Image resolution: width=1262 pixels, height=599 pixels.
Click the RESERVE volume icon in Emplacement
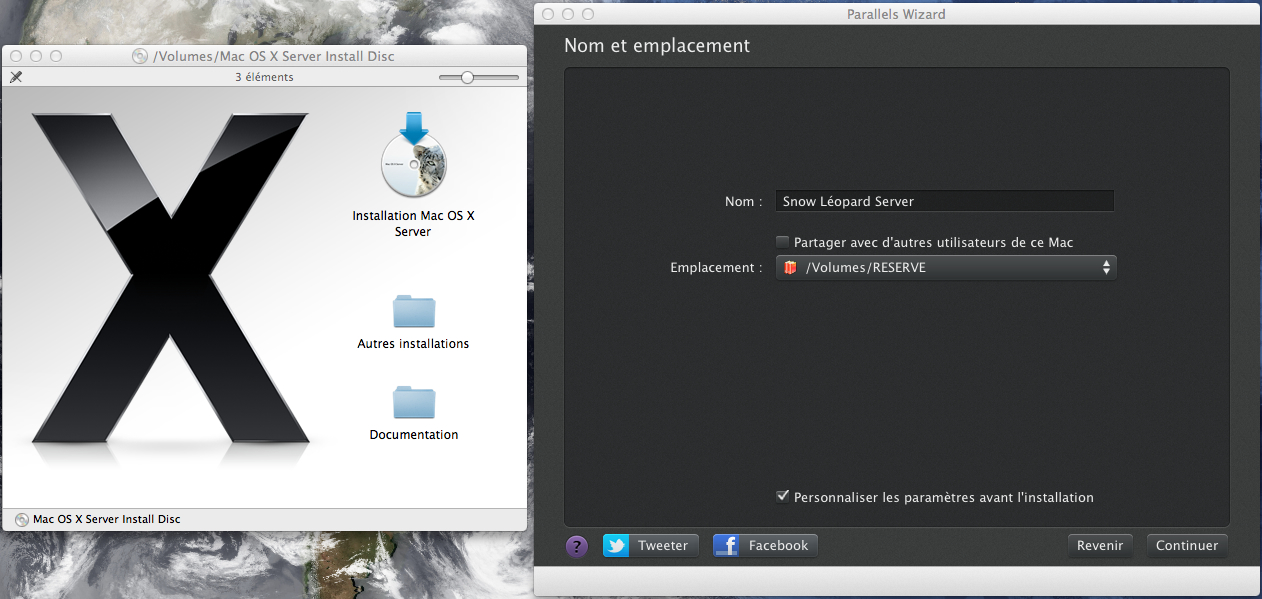790,267
